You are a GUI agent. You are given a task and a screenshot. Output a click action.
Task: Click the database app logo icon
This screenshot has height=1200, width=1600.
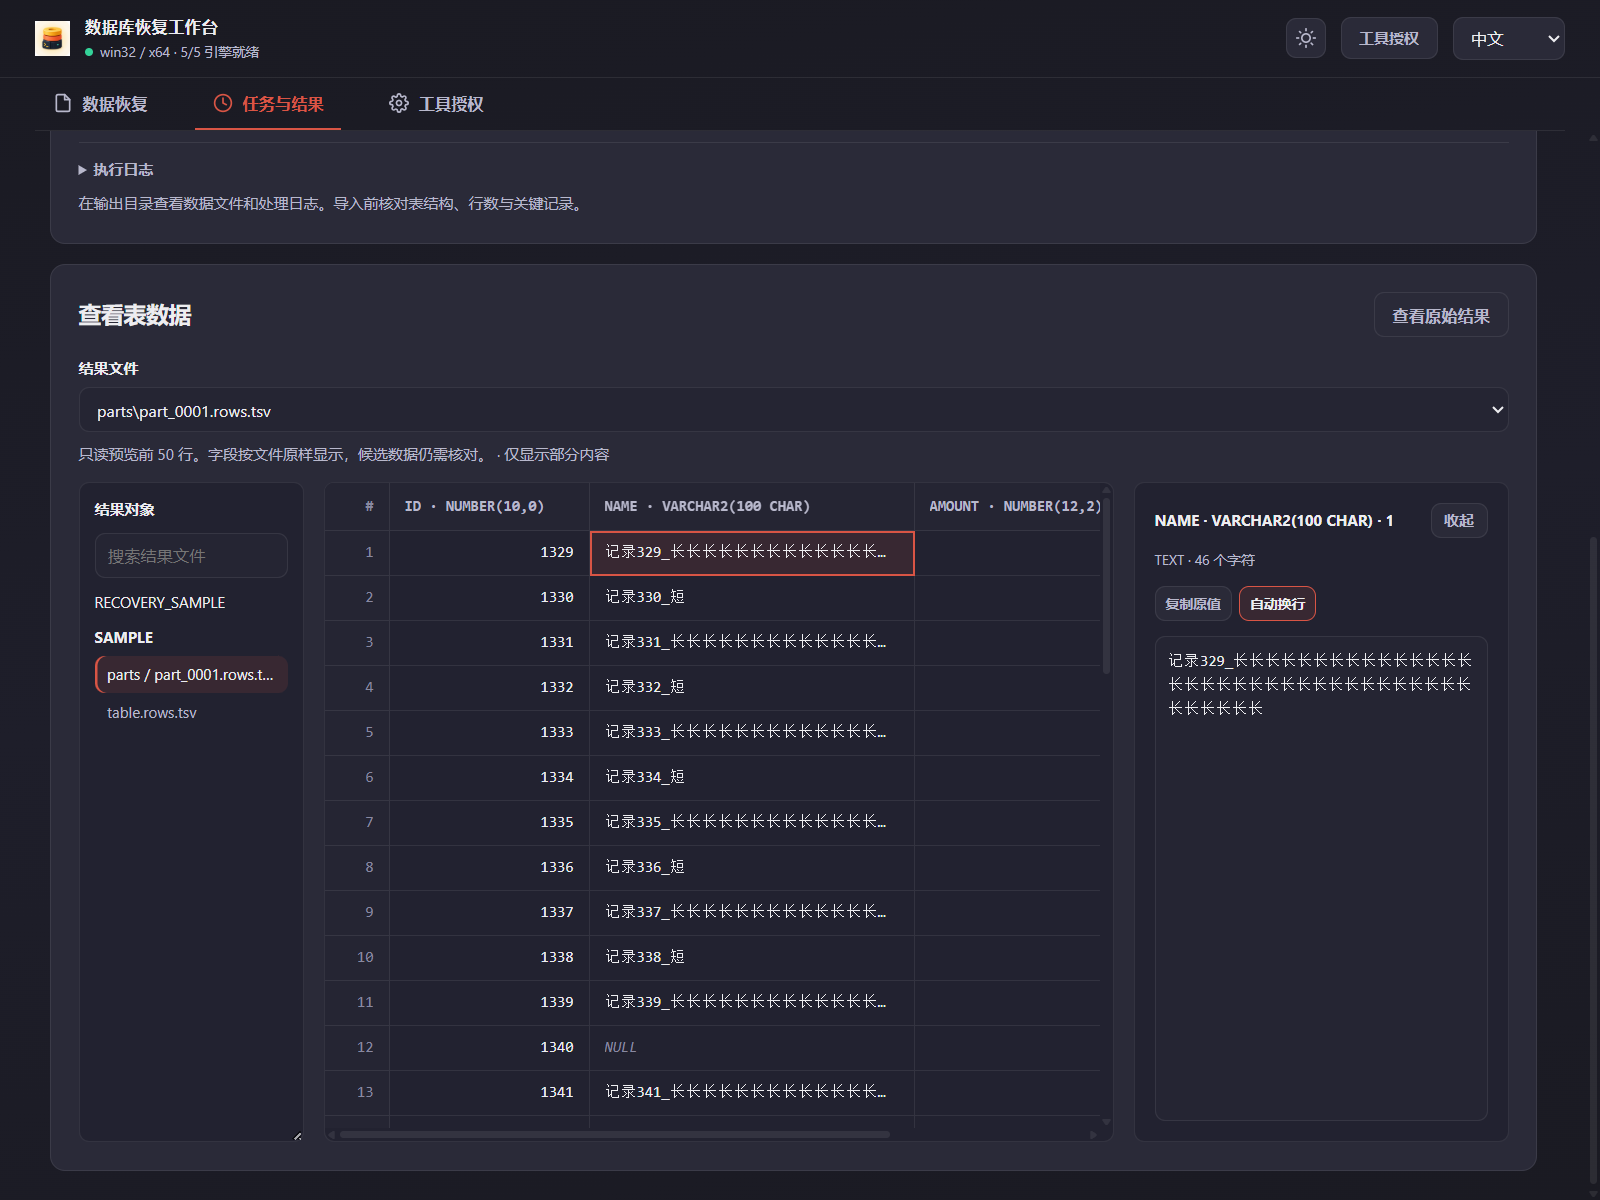52,38
